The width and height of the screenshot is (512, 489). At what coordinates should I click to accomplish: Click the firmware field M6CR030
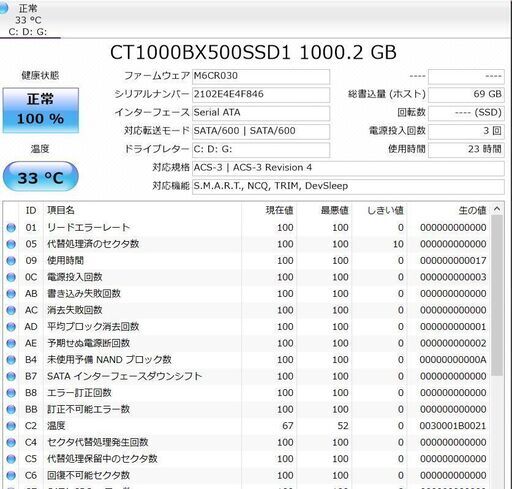(261, 76)
